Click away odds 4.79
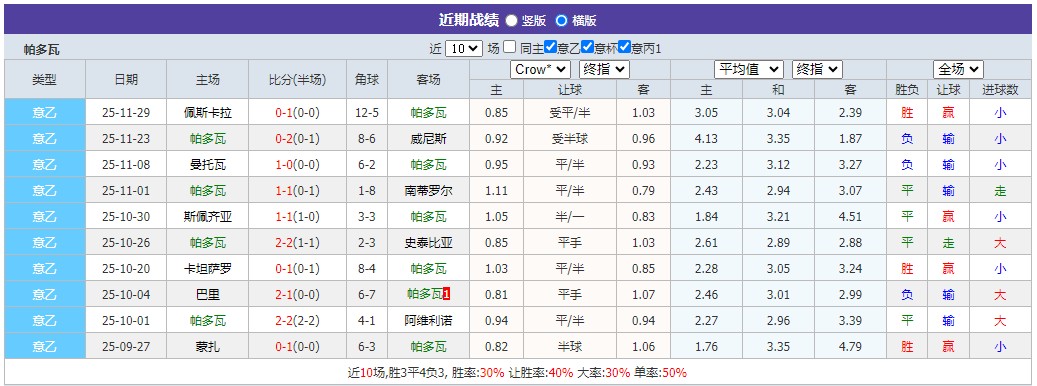 tap(850, 346)
